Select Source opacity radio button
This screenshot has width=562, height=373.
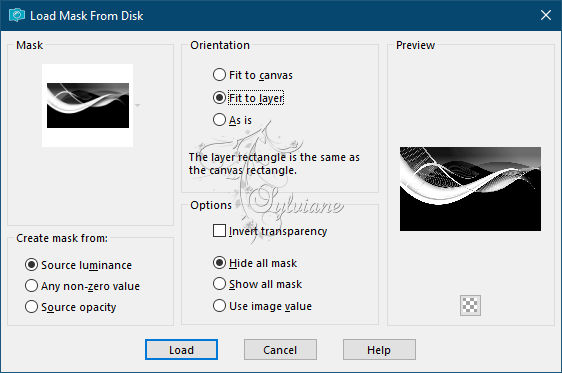pos(71,307)
